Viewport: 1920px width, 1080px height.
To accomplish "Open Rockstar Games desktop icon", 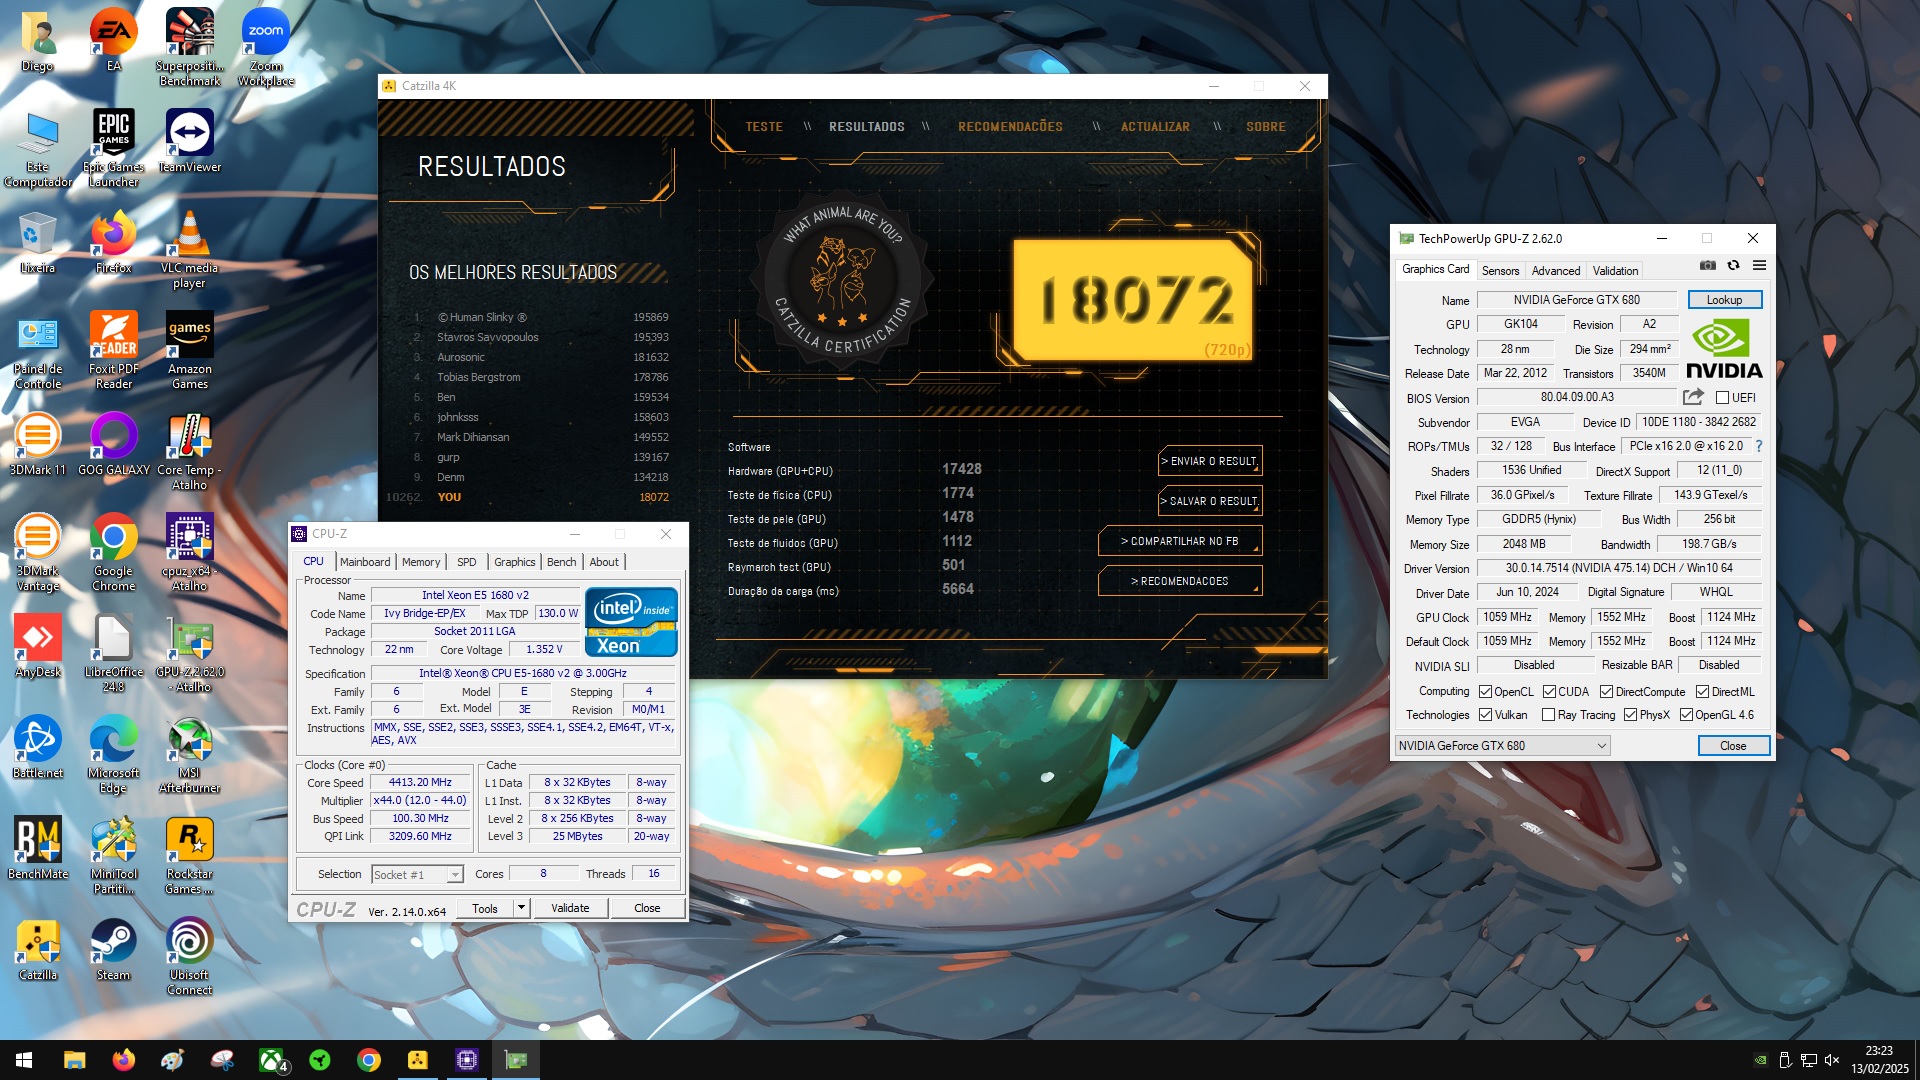I will [190, 855].
